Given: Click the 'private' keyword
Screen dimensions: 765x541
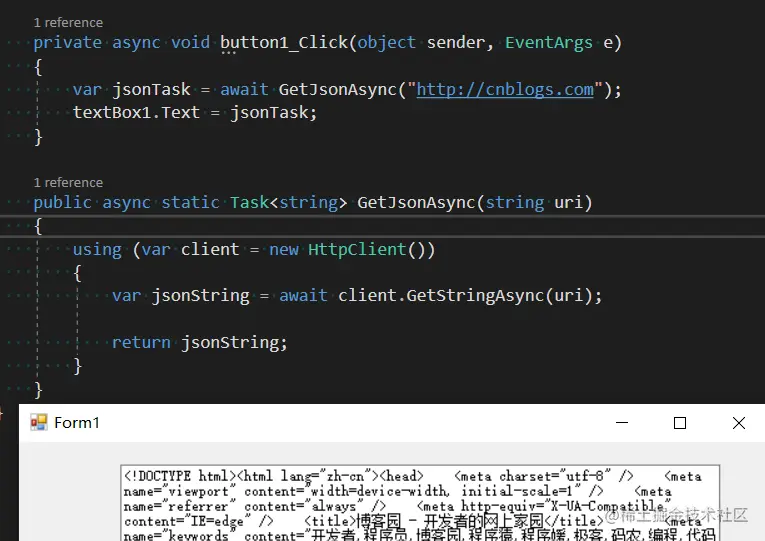Looking at the screenshot, I should click(67, 43).
